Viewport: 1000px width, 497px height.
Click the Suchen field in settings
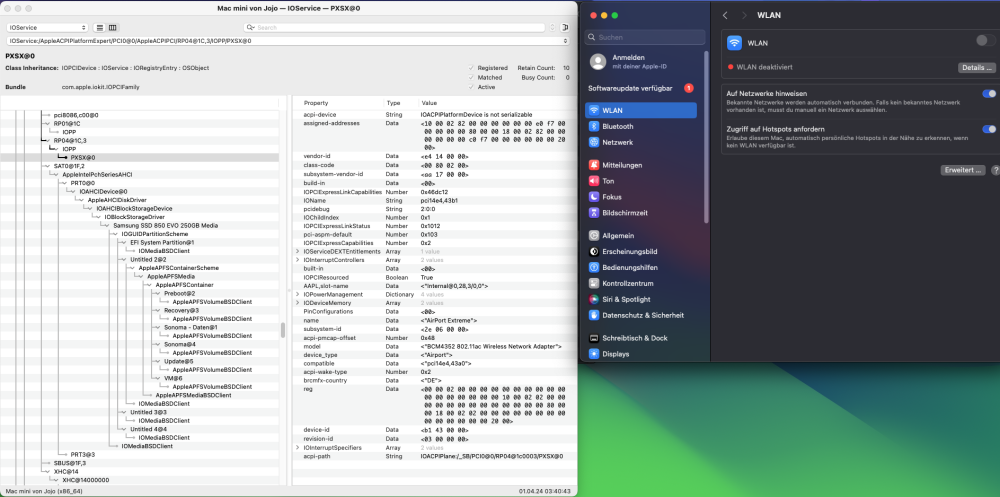[x=645, y=37]
